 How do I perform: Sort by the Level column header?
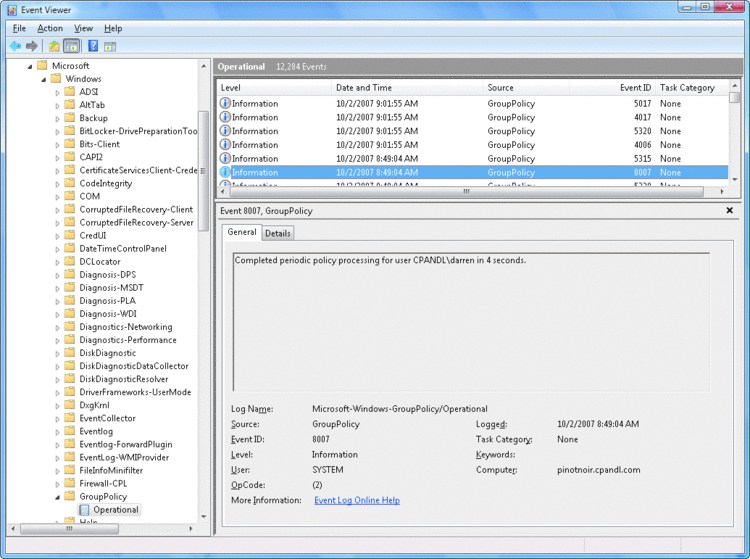275,88
